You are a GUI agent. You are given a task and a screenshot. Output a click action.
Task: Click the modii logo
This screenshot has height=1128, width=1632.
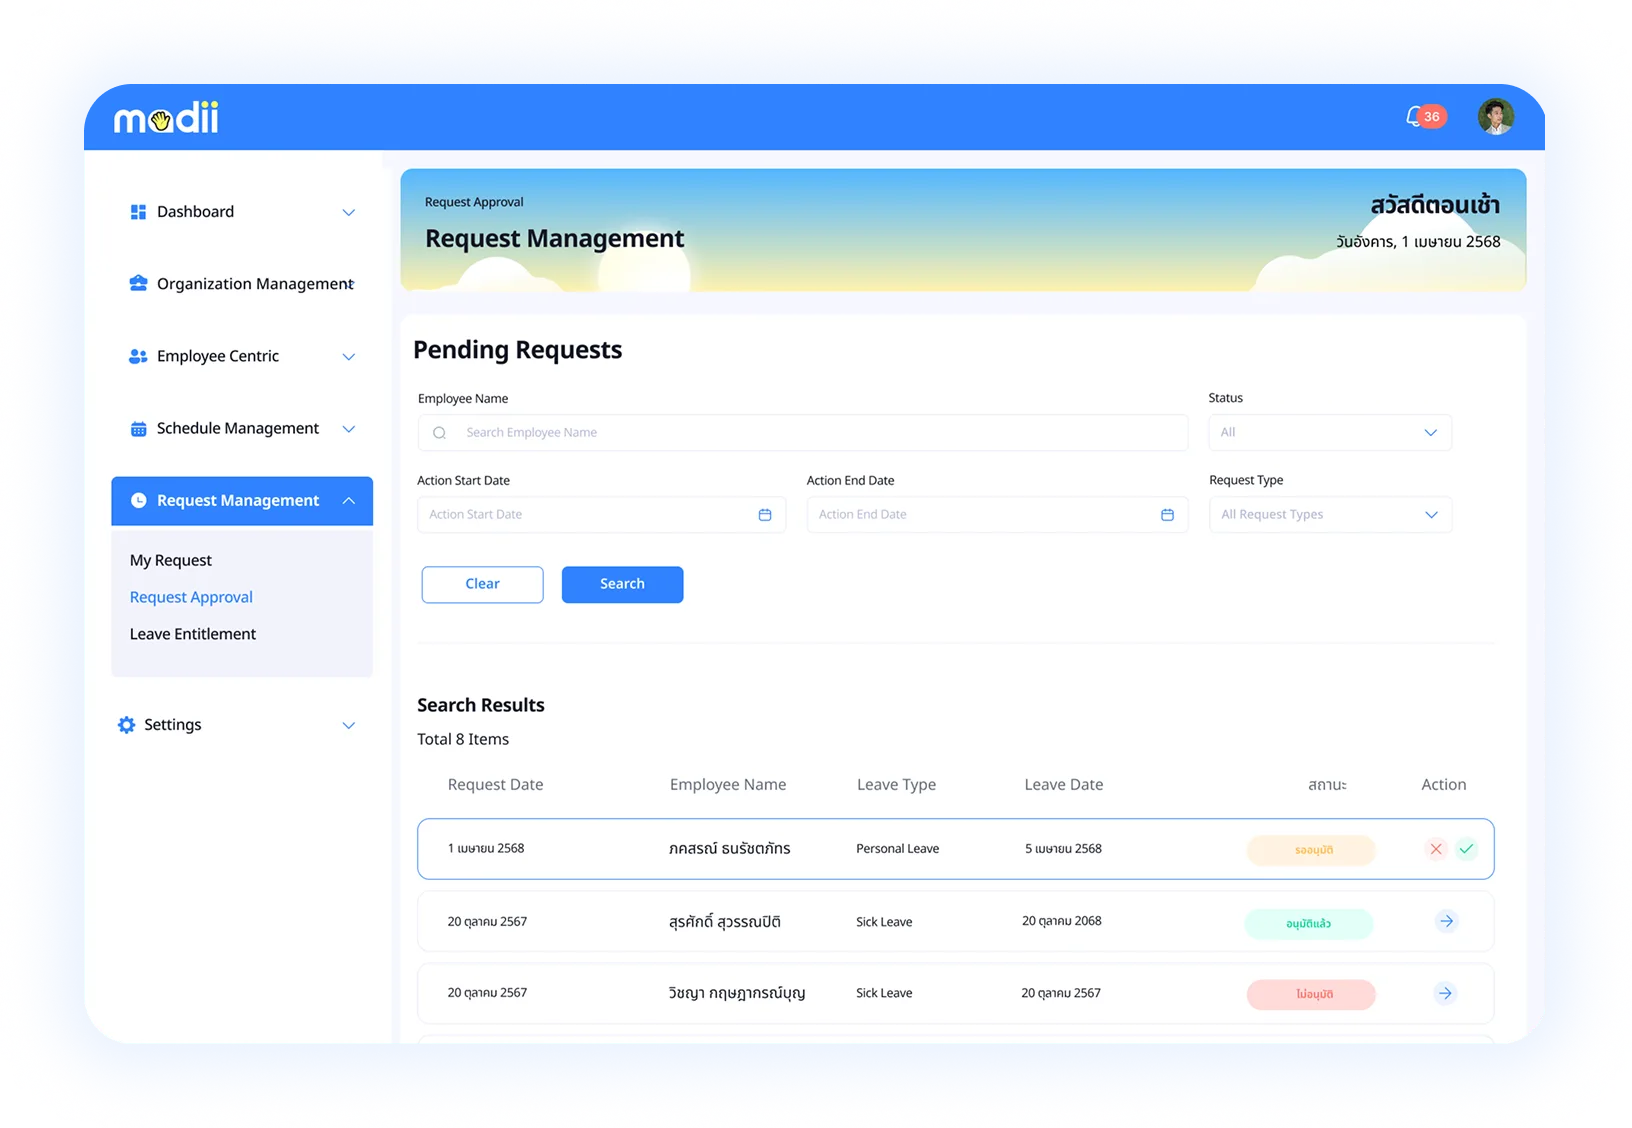166,118
